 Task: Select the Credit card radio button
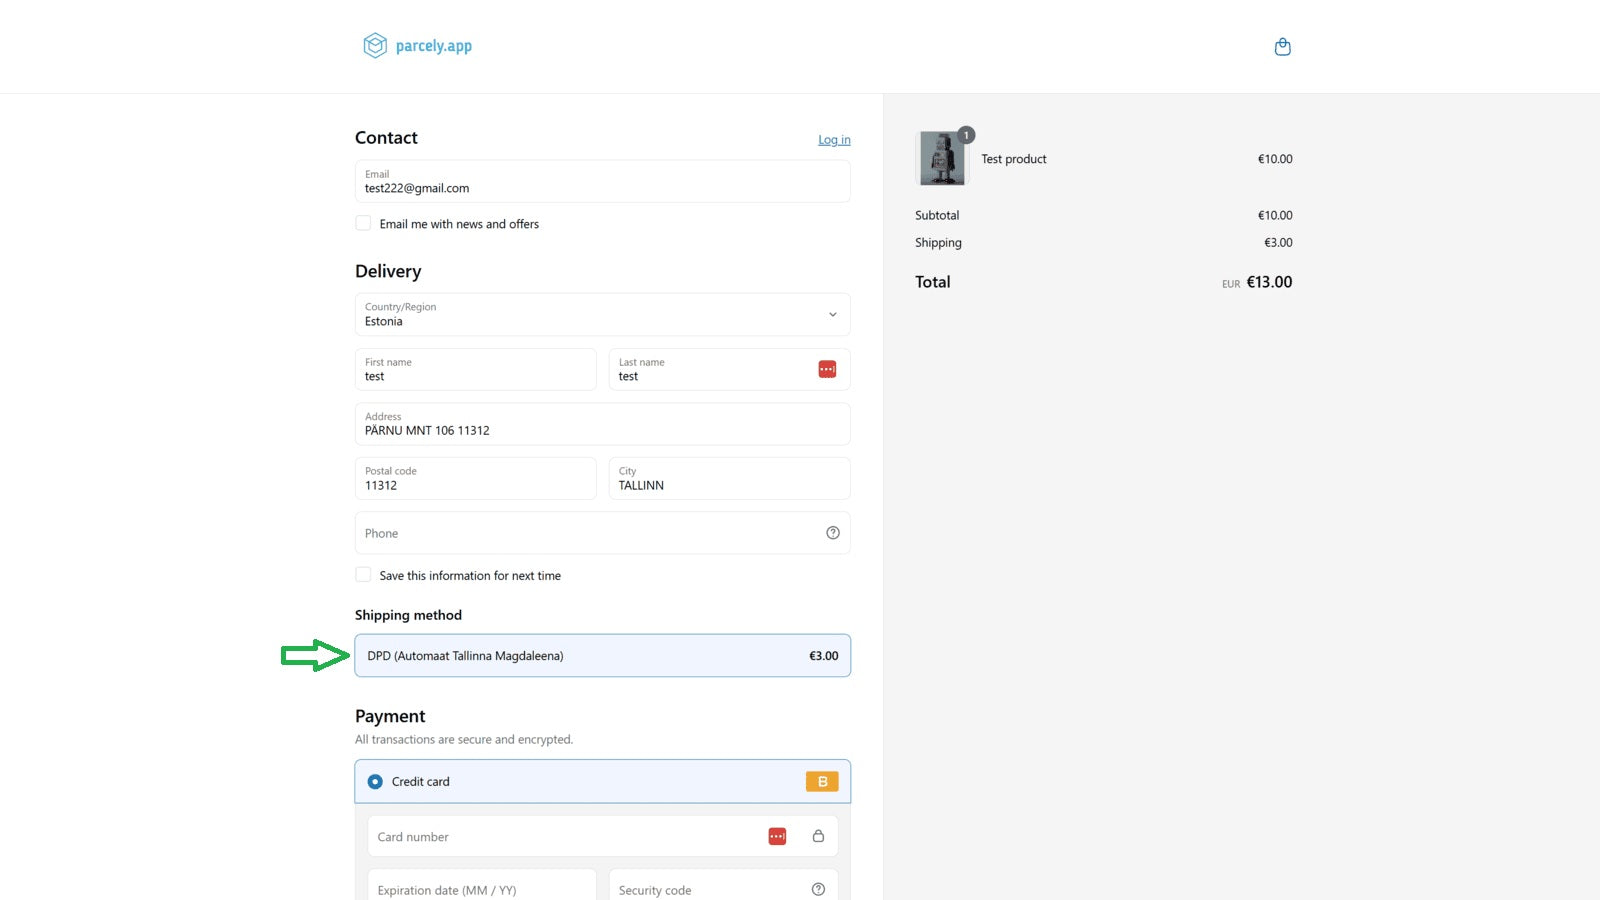[x=375, y=782]
